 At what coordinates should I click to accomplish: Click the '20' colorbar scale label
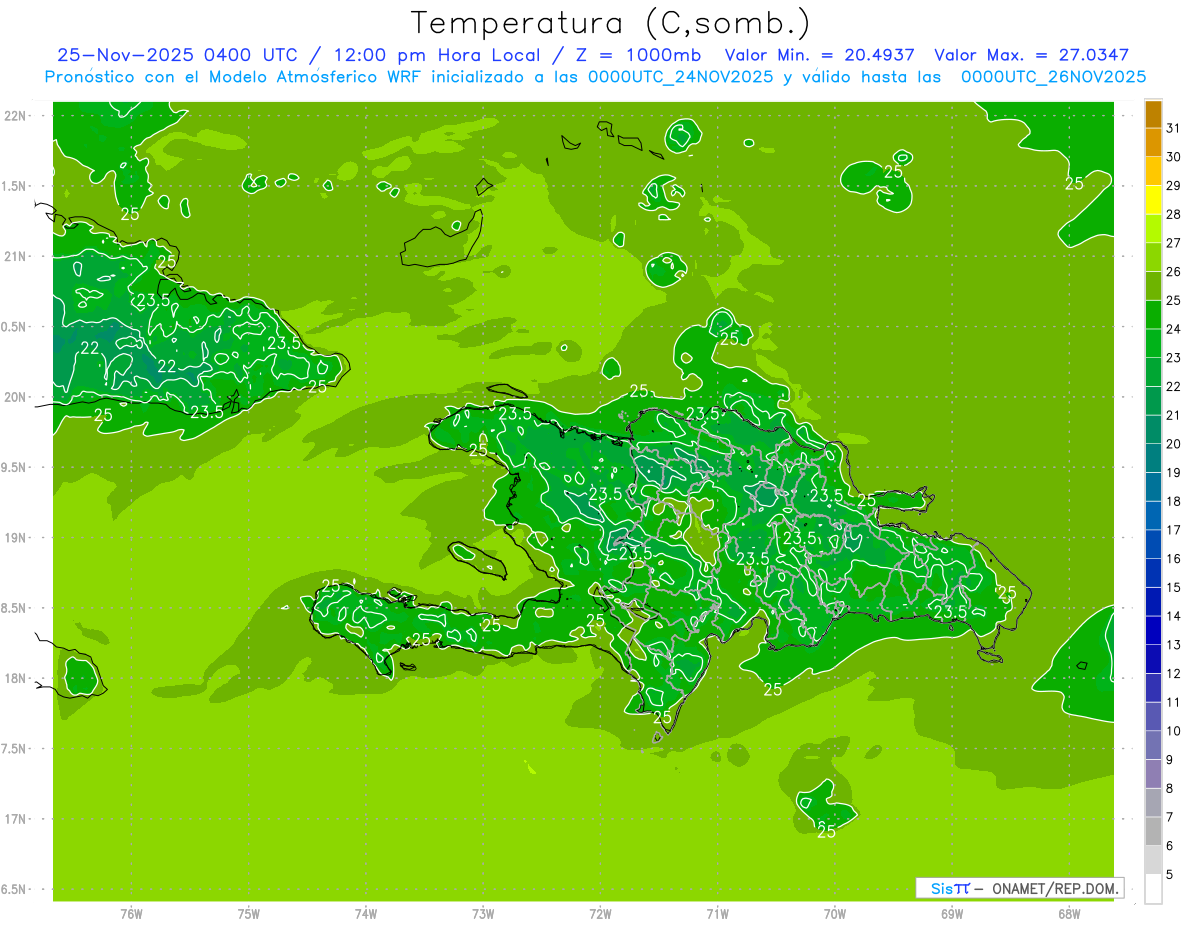tap(1173, 444)
